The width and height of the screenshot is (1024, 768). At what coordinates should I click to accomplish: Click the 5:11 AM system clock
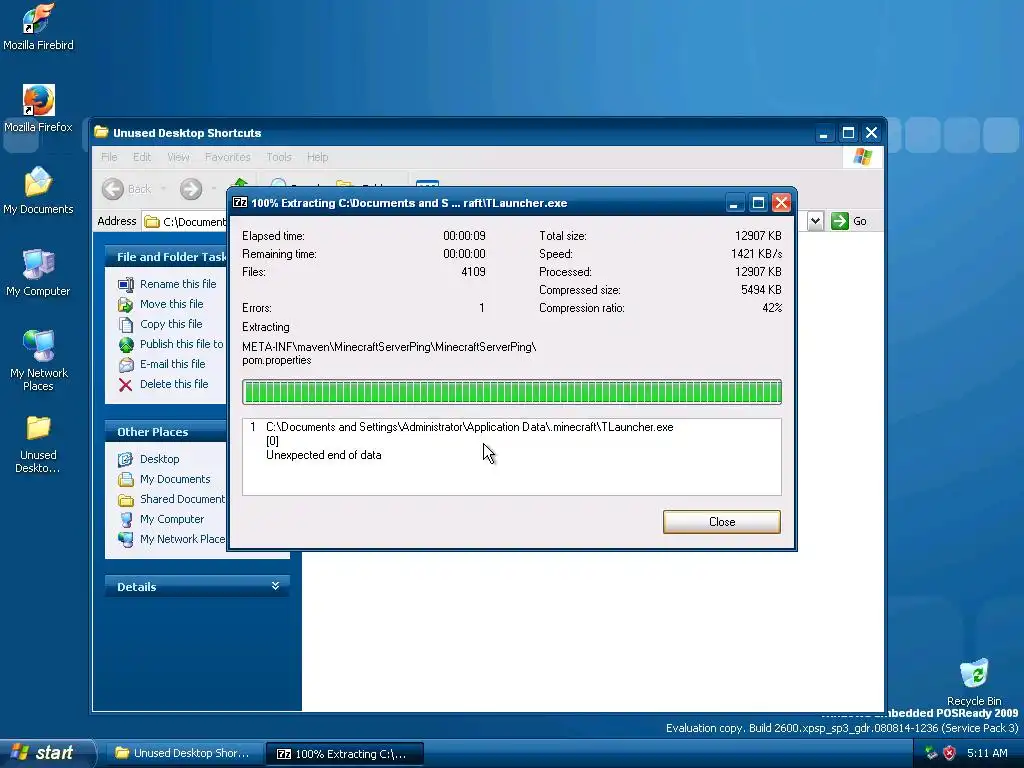pyautogui.click(x=987, y=753)
